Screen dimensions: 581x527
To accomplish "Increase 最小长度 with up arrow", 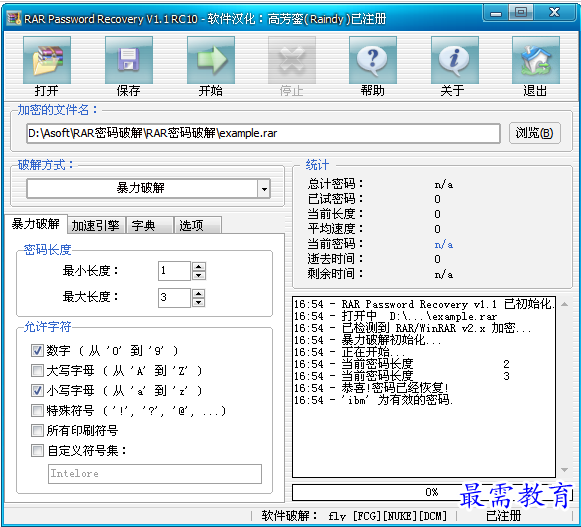I will pyautogui.click(x=199, y=266).
